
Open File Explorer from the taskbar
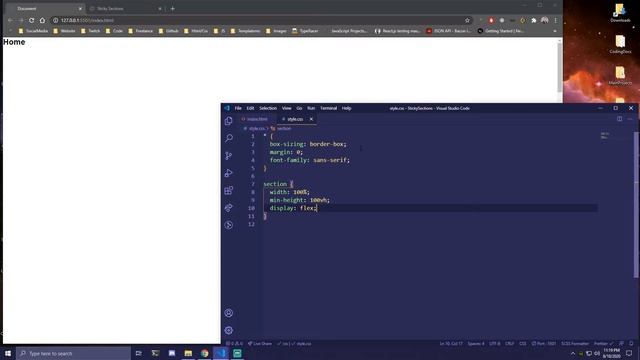[x=188, y=353]
